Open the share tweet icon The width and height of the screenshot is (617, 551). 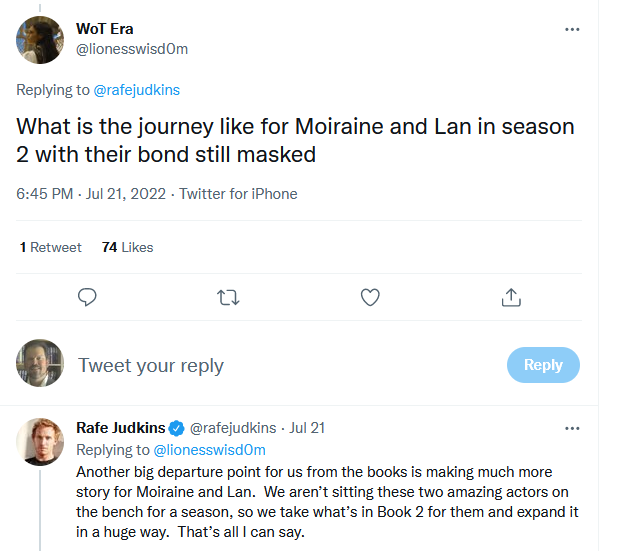coord(510,297)
